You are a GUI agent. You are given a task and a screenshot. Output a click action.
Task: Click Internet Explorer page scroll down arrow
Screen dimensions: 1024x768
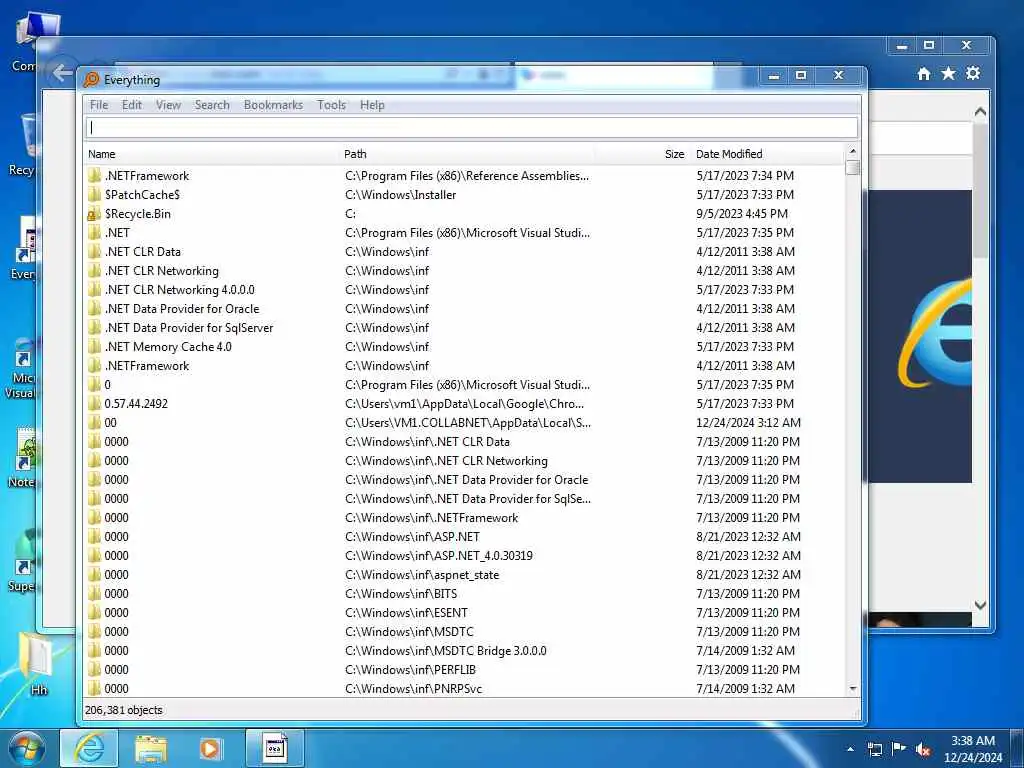tap(980, 605)
